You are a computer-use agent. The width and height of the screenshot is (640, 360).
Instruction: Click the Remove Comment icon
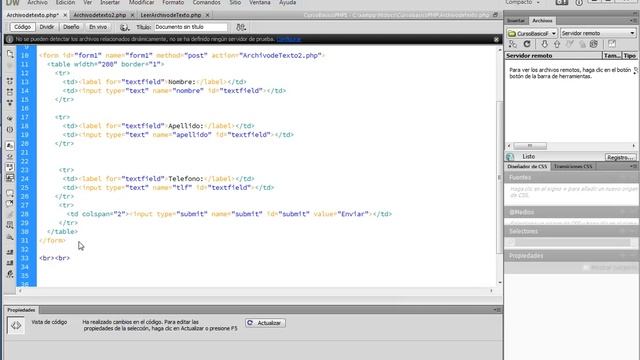(x=10, y=204)
